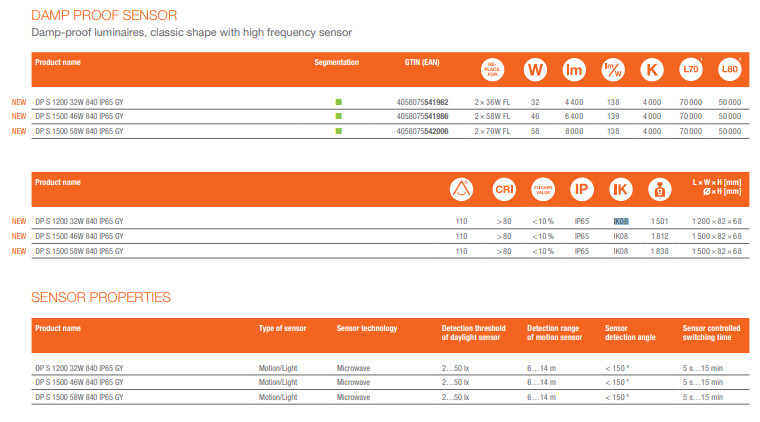The height and width of the screenshot is (422, 760).
Task: Click the Flicker Value icon
Action: pos(543,189)
